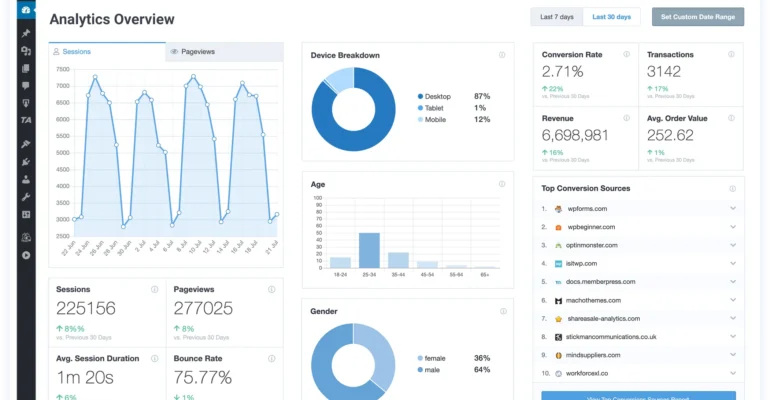Click the info icon beside Avg. Order Value
The height and width of the screenshot is (400, 770).
(x=731, y=118)
